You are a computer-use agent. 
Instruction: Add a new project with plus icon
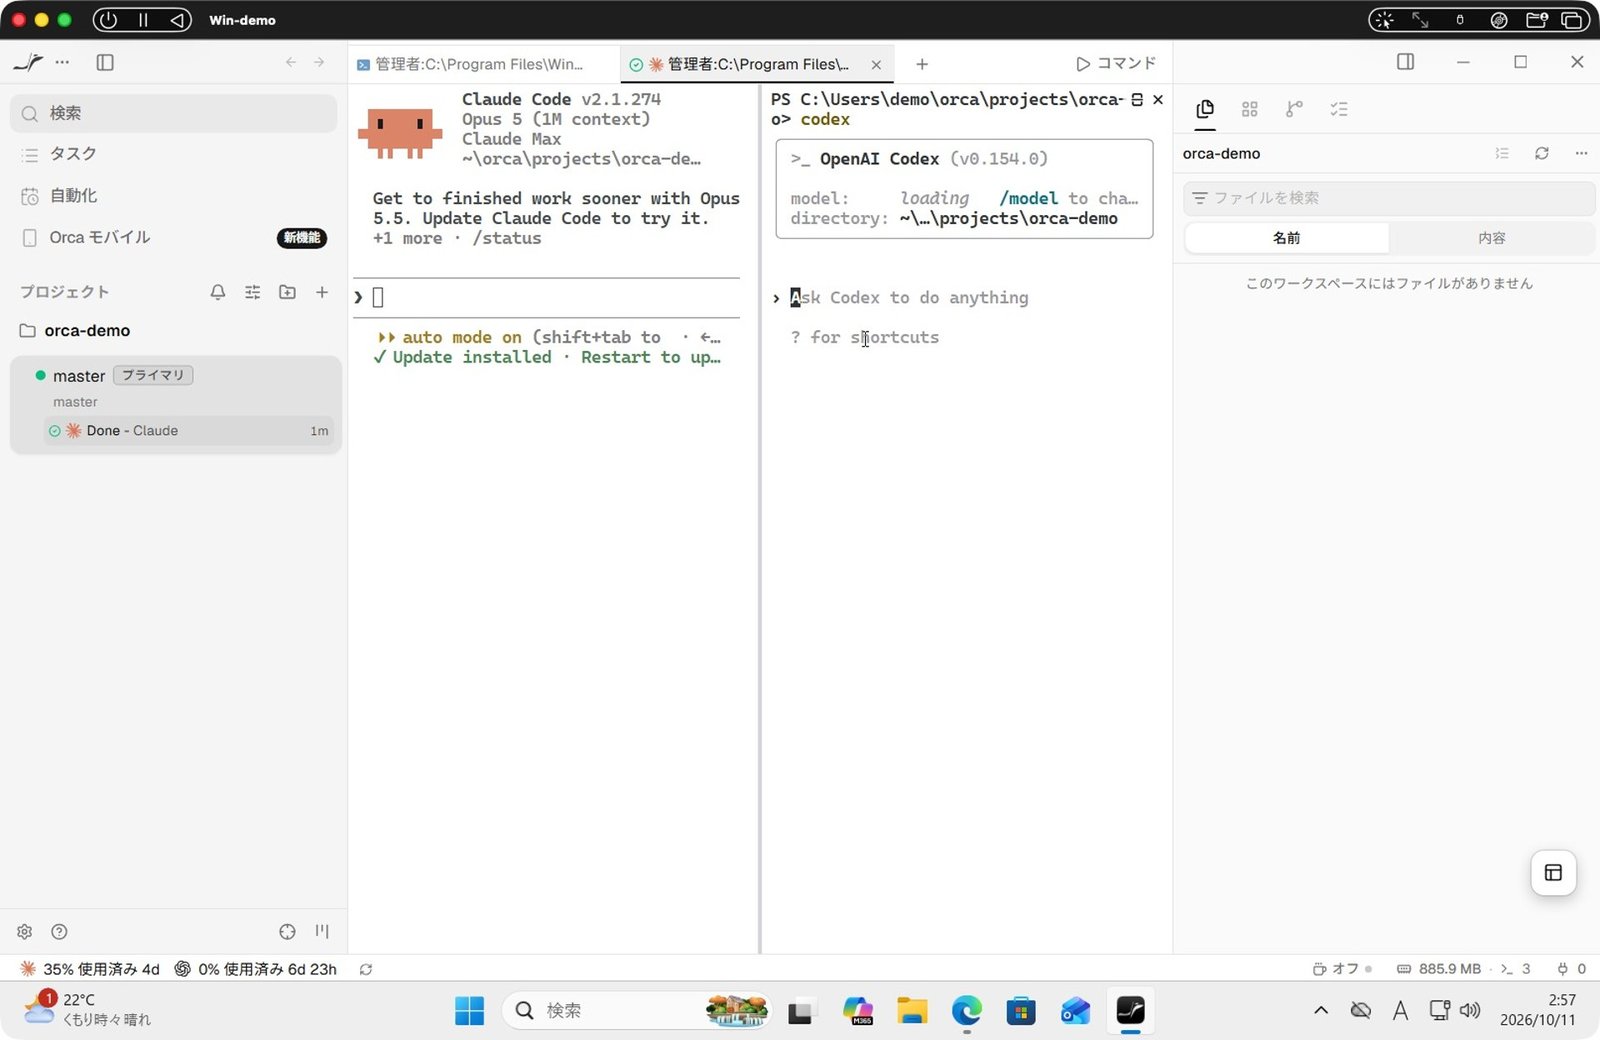(322, 292)
